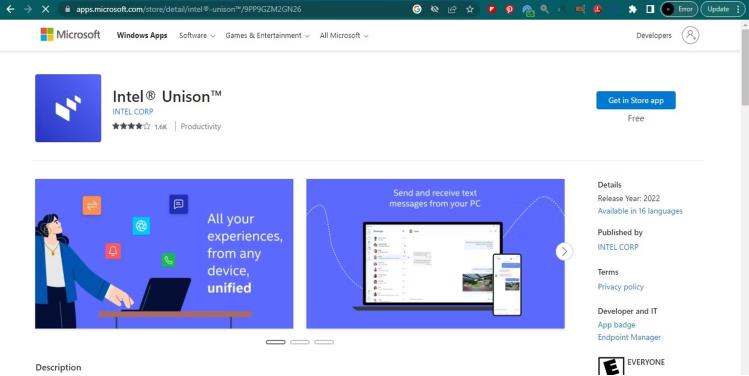Viewport: 749px width, 376px height.
Task: Open the Privacy policy link
Action: [x=621, y=287]
